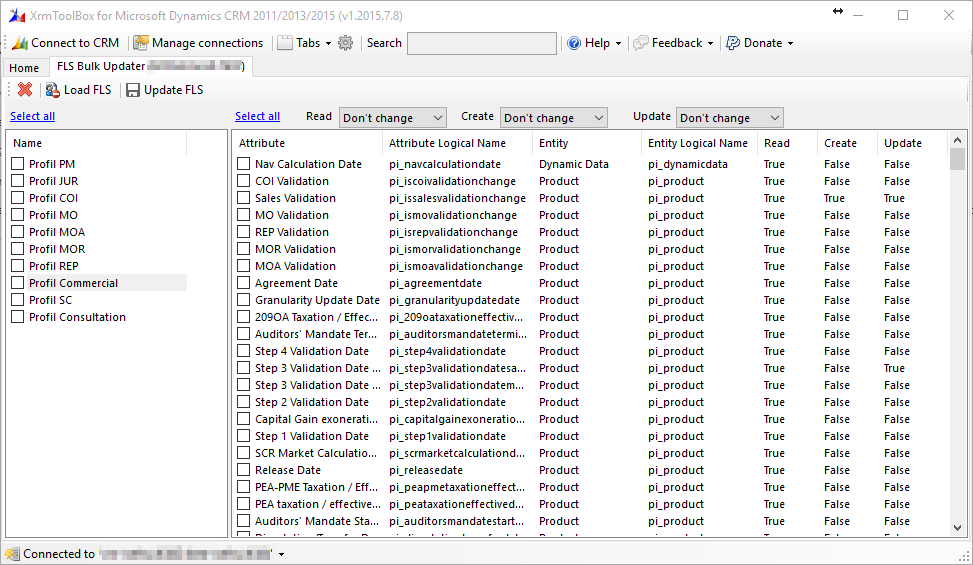
Task: Check the Agreement Date attribute checkbox
Action: (244, 283)
